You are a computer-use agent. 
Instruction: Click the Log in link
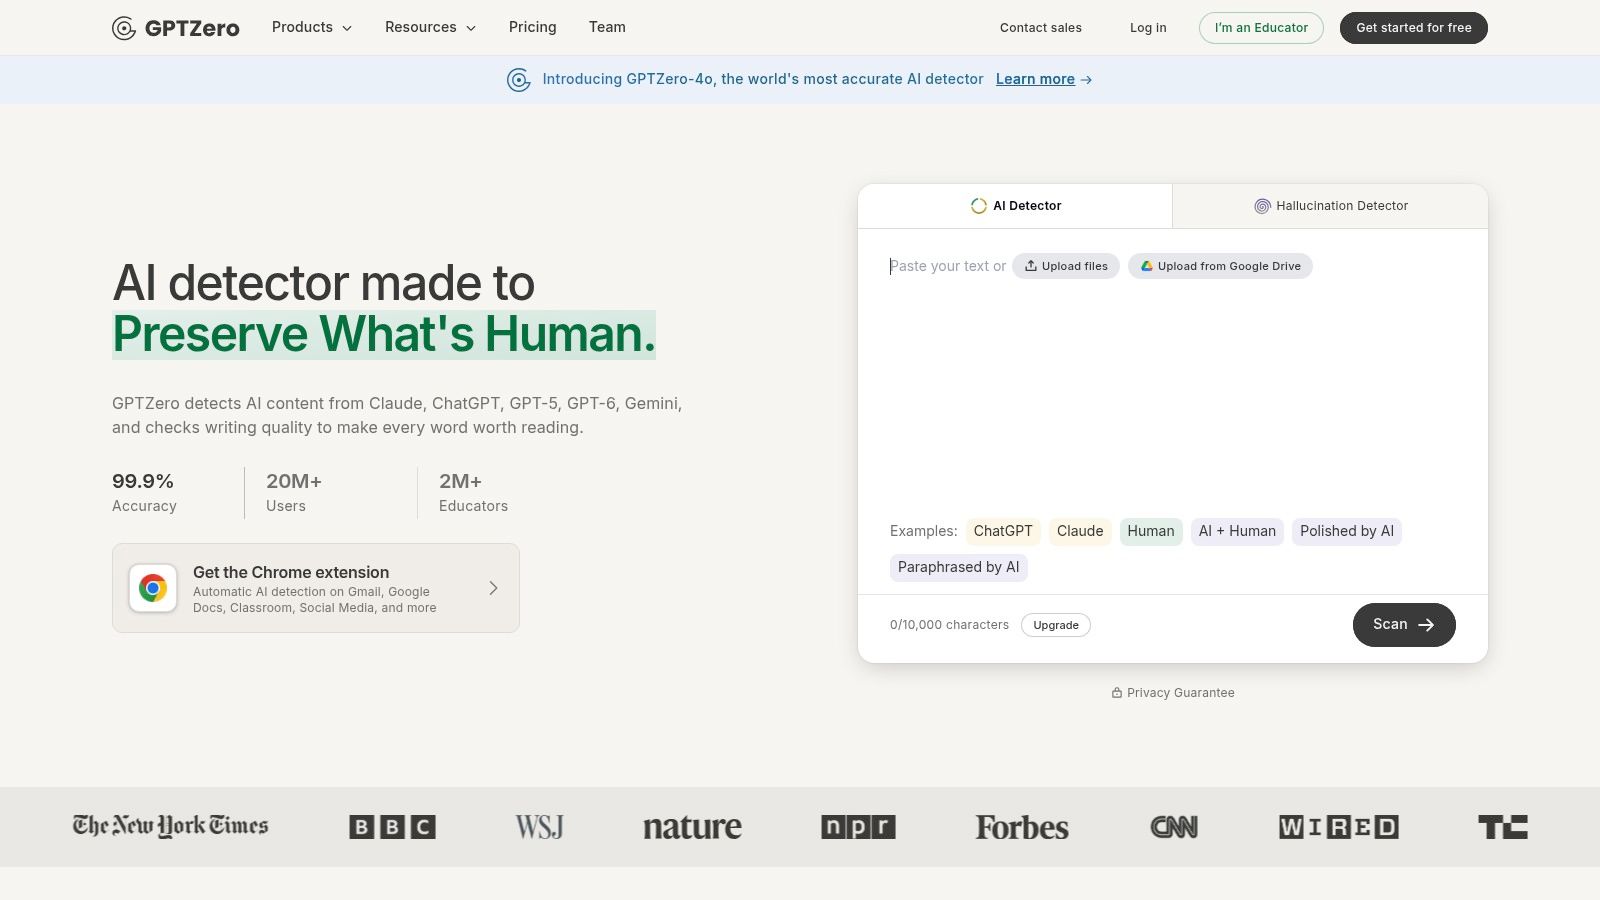tap(1148, 28)
